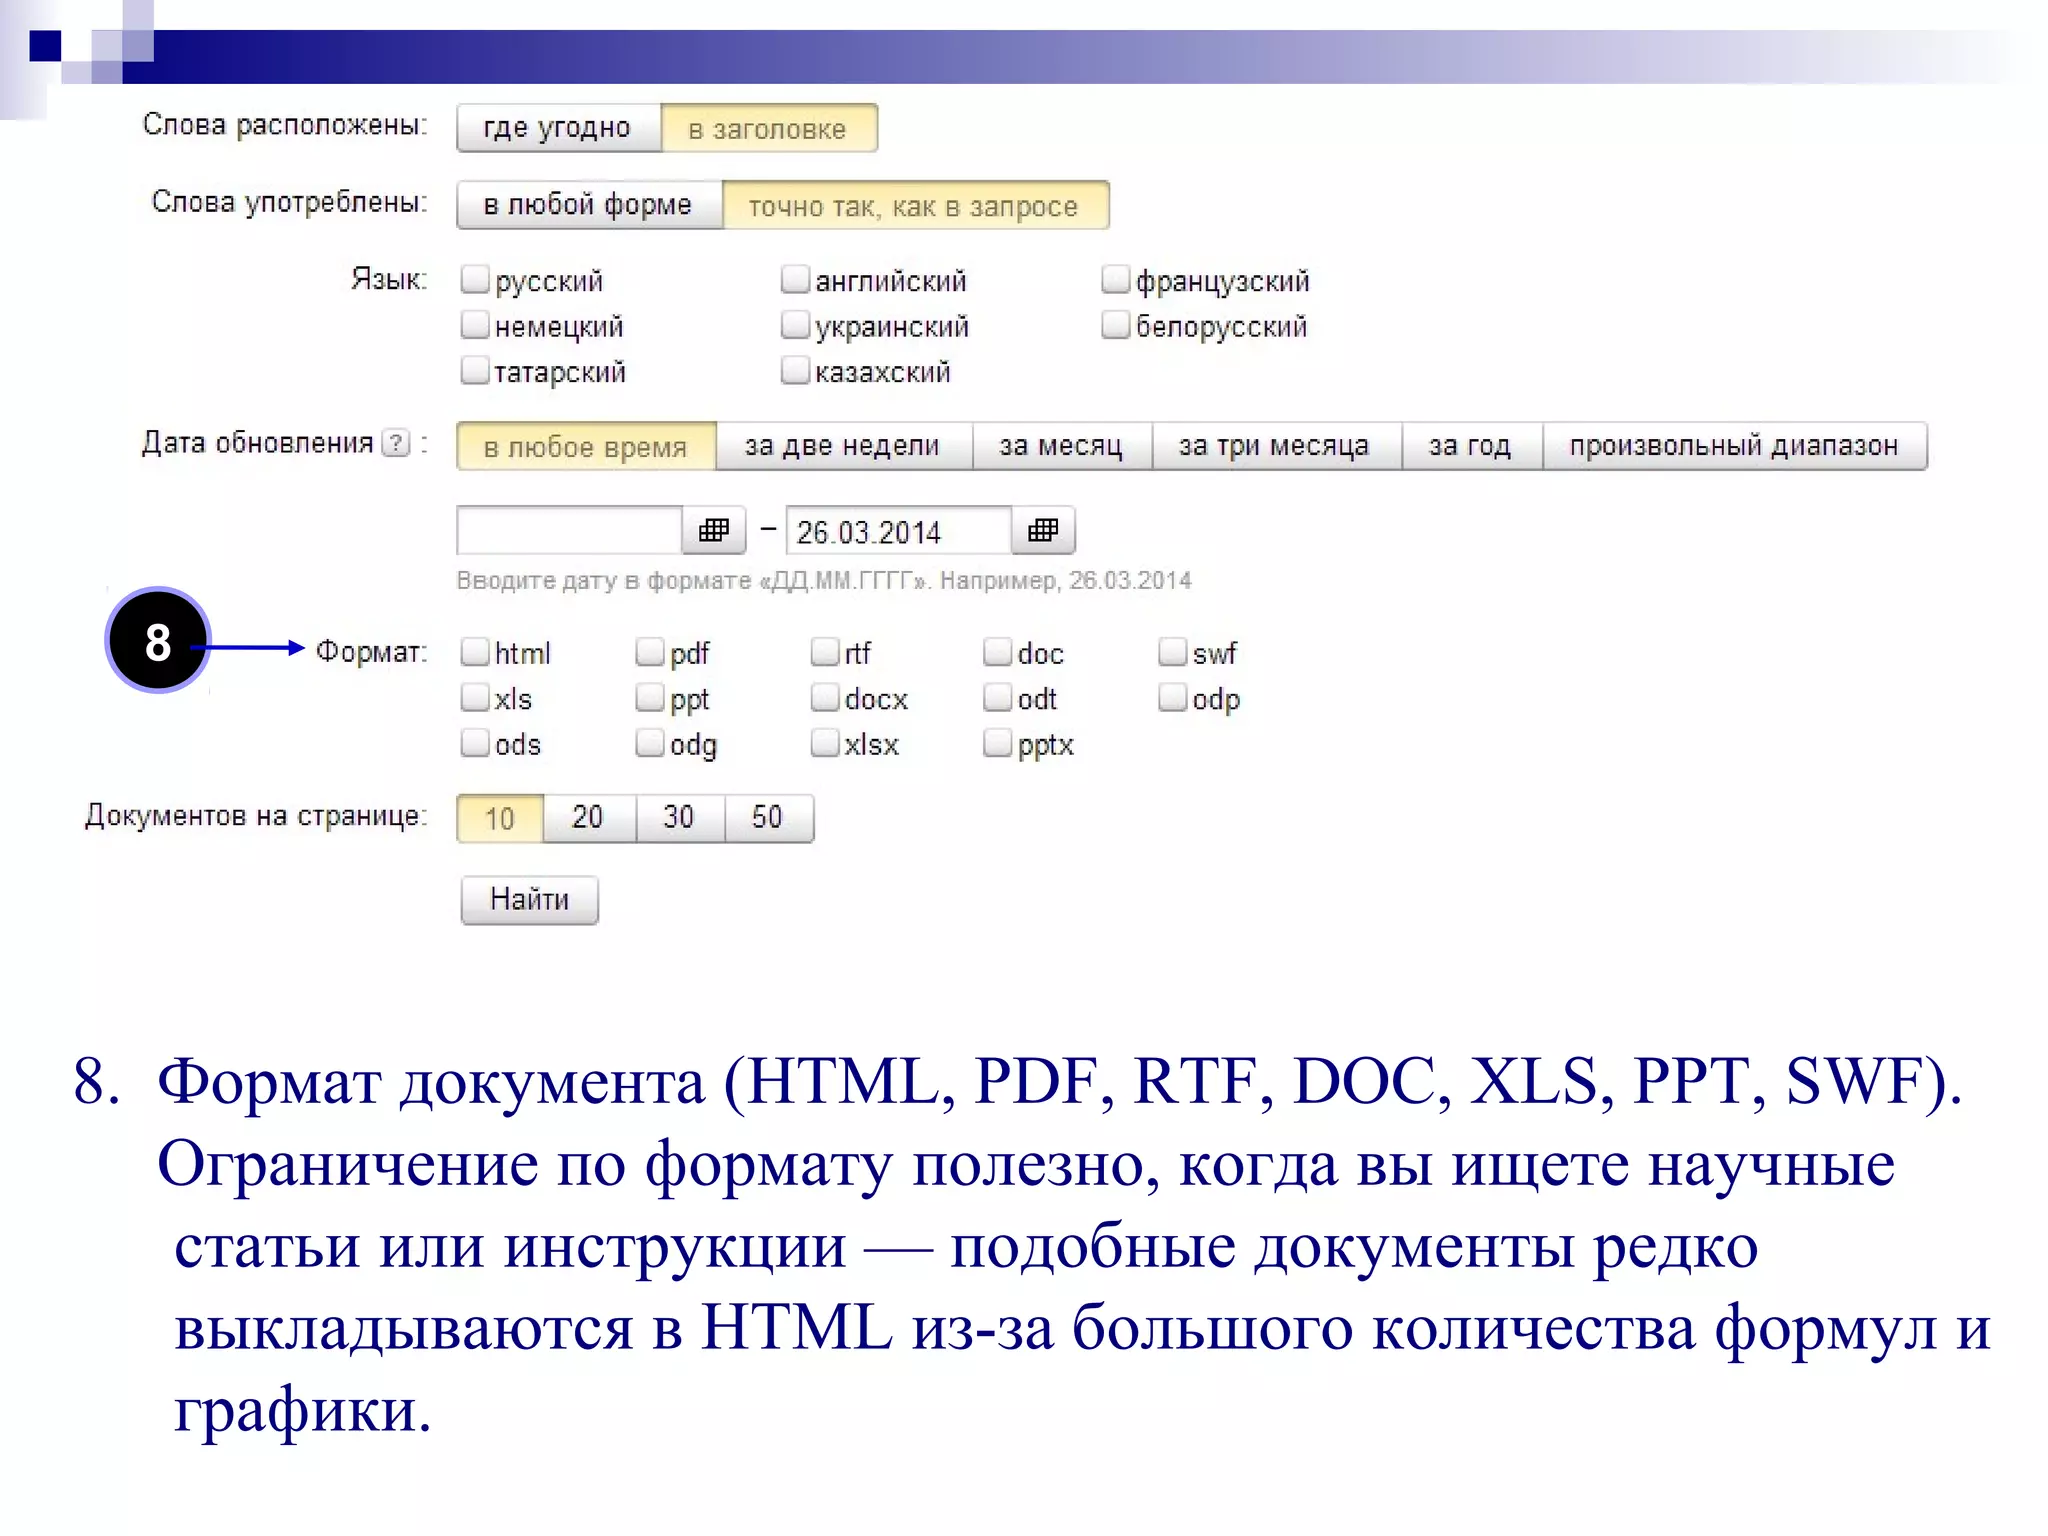Image resolution: width=2048 pixels, height=1536 pixels.
Task: Tick the ppt format checkbox
Action: click(x=650, y=697)
